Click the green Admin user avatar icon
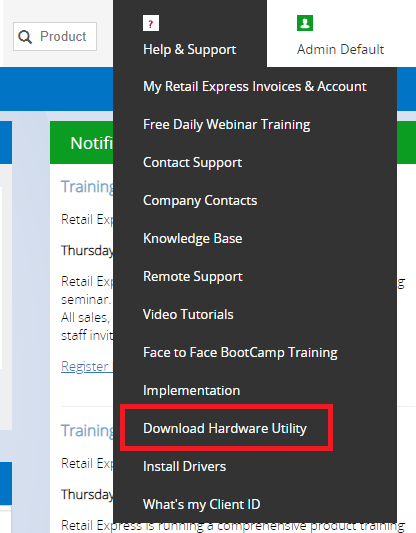416x533 pixels. tap(305, 23)
